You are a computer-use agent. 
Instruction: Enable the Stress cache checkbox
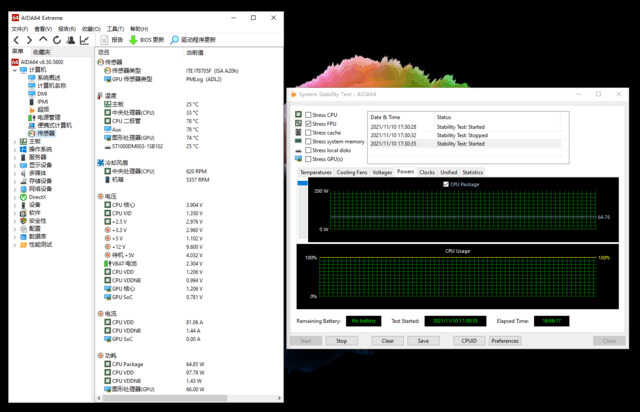coord(308,132)
